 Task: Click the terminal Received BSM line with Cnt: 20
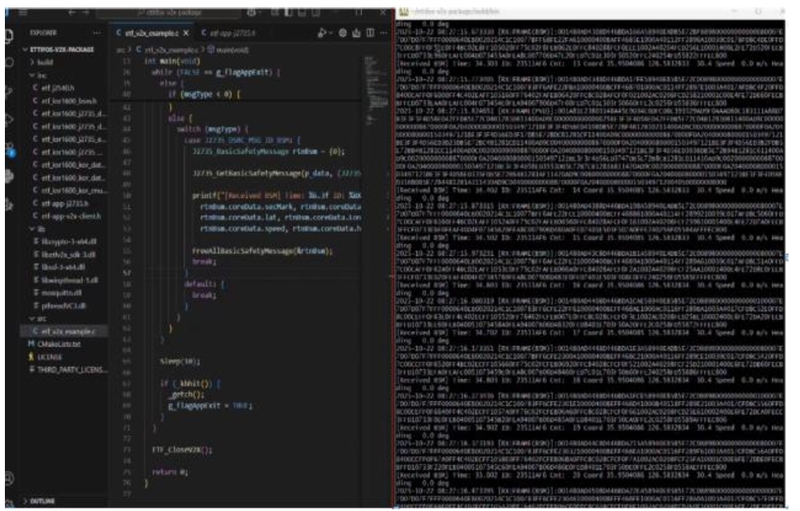590,475
